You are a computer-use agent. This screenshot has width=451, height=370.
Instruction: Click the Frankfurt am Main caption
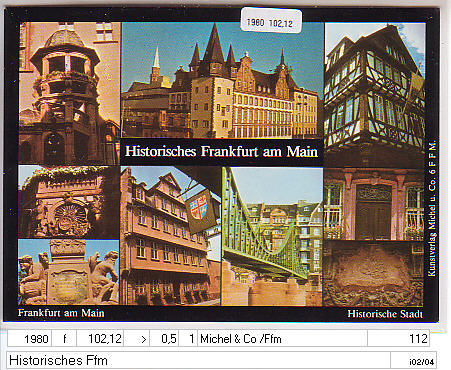61,313
